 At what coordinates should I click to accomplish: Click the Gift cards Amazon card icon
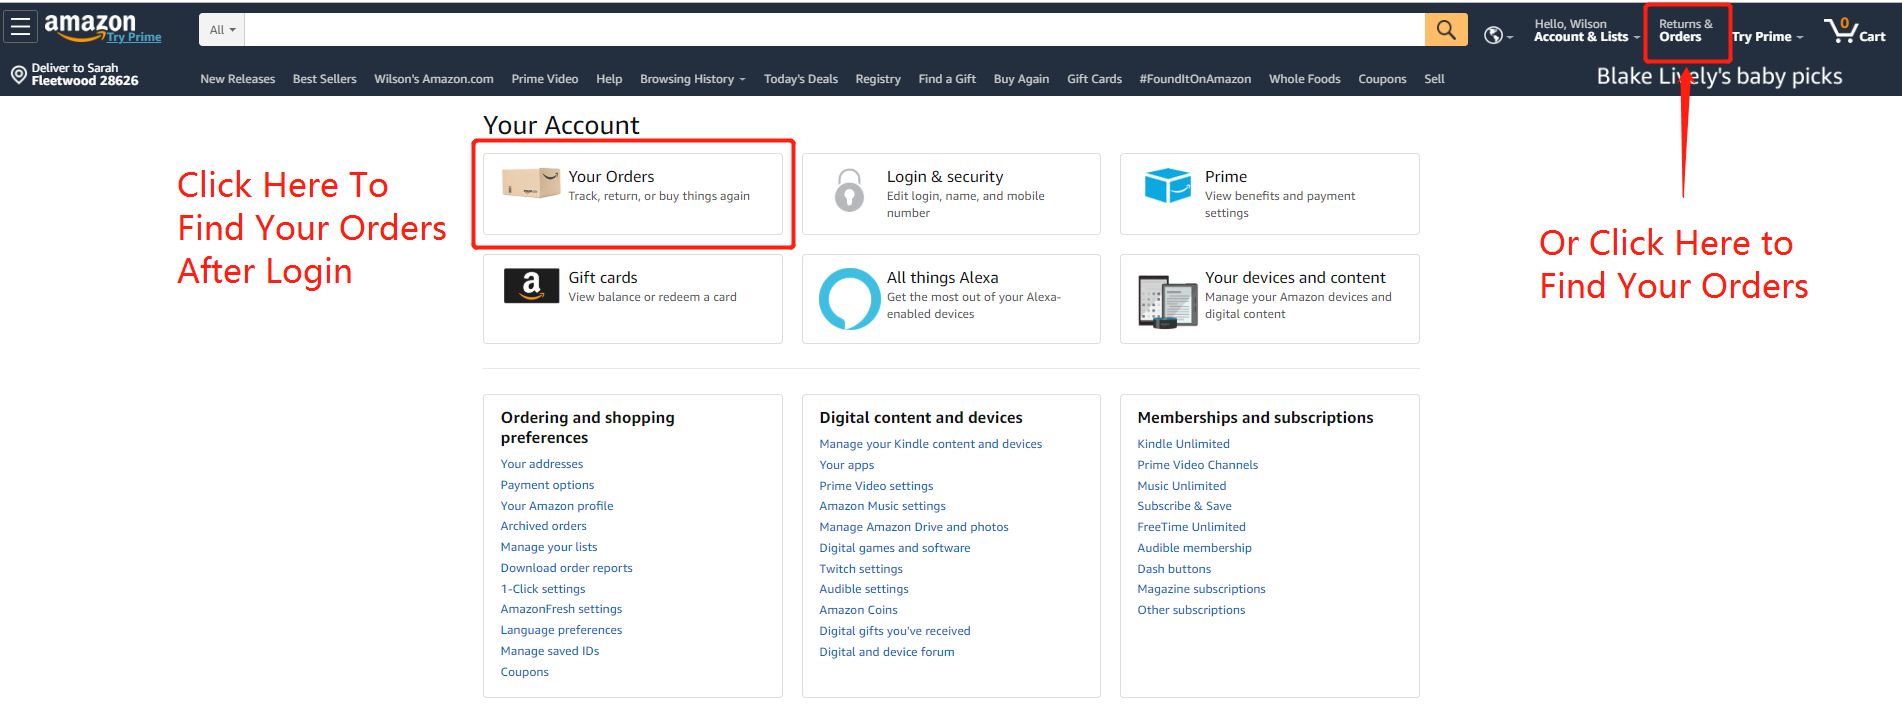click(x=531, y=286)
